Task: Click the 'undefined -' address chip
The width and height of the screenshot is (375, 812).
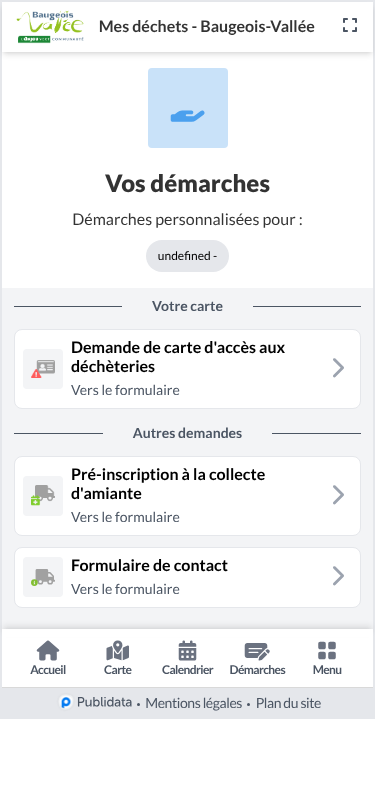Action: 188,256
